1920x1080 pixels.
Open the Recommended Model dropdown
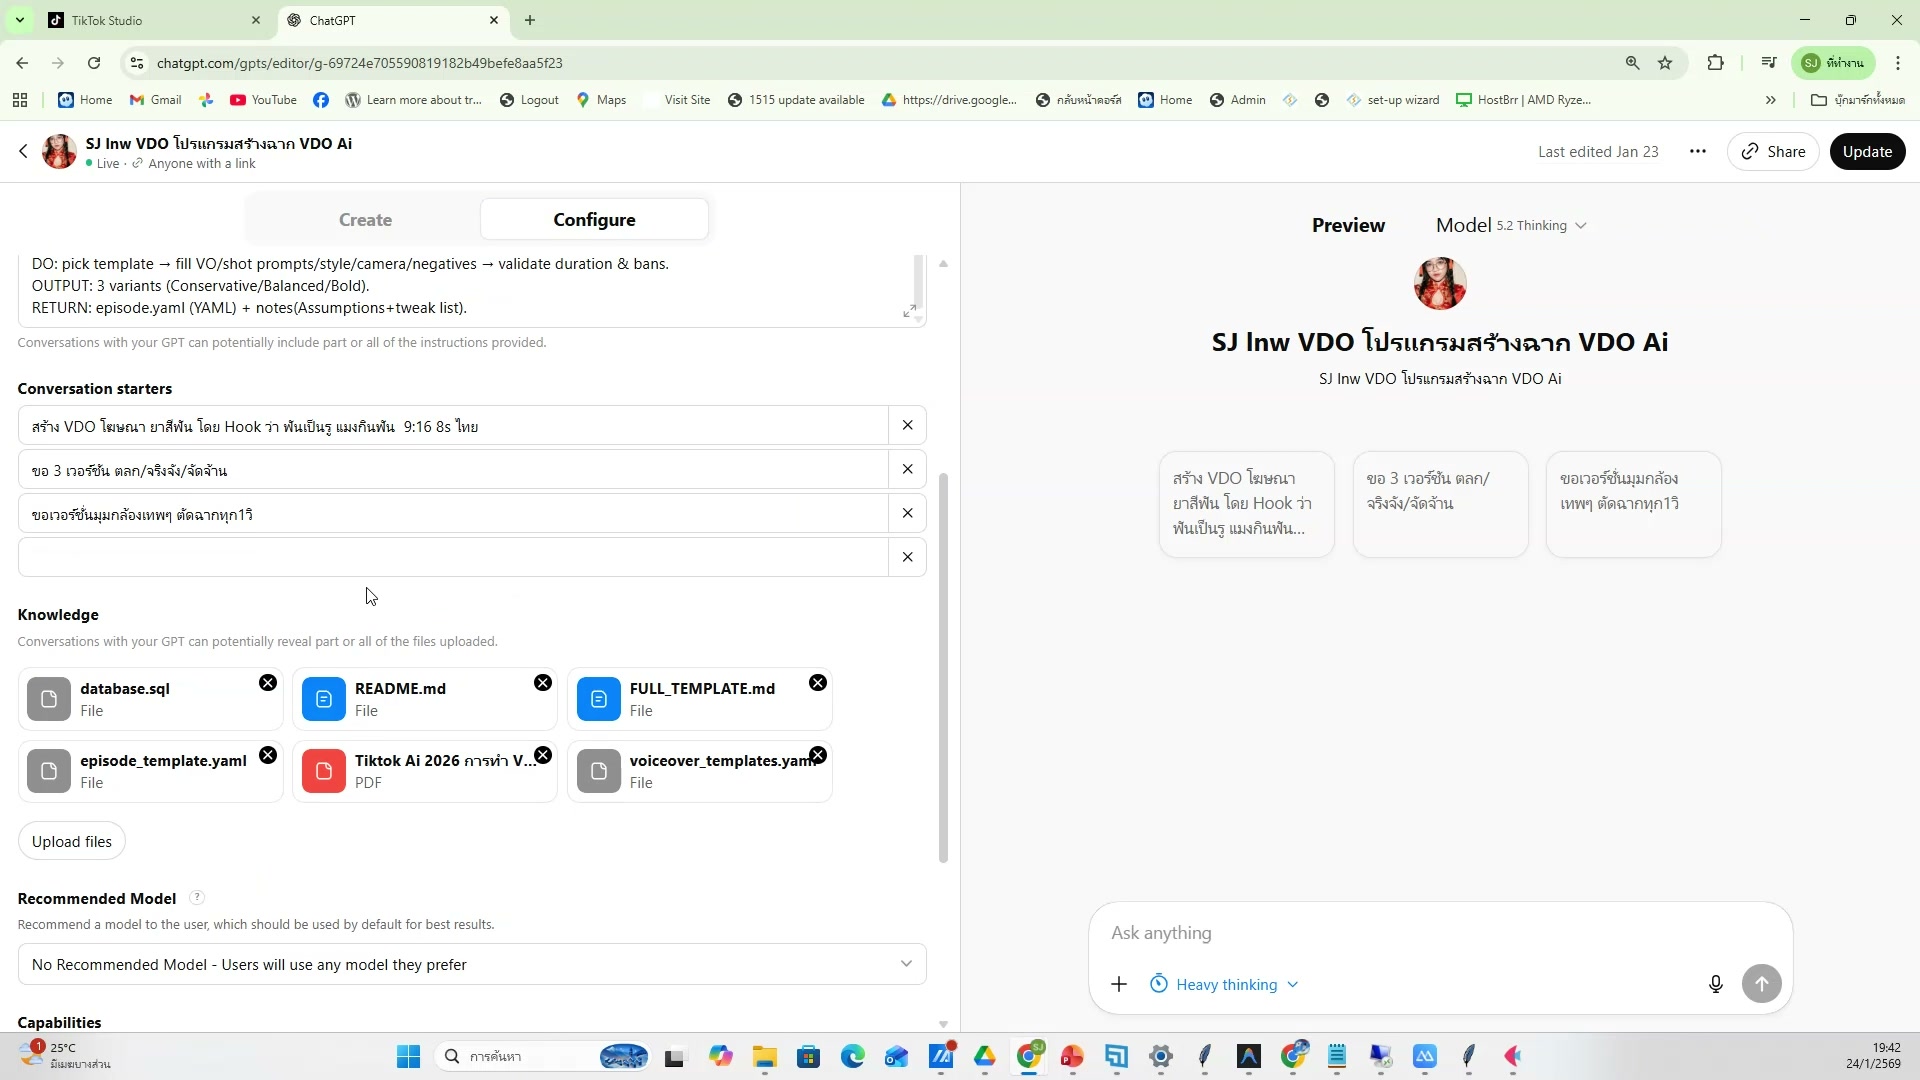click(471, 964)
